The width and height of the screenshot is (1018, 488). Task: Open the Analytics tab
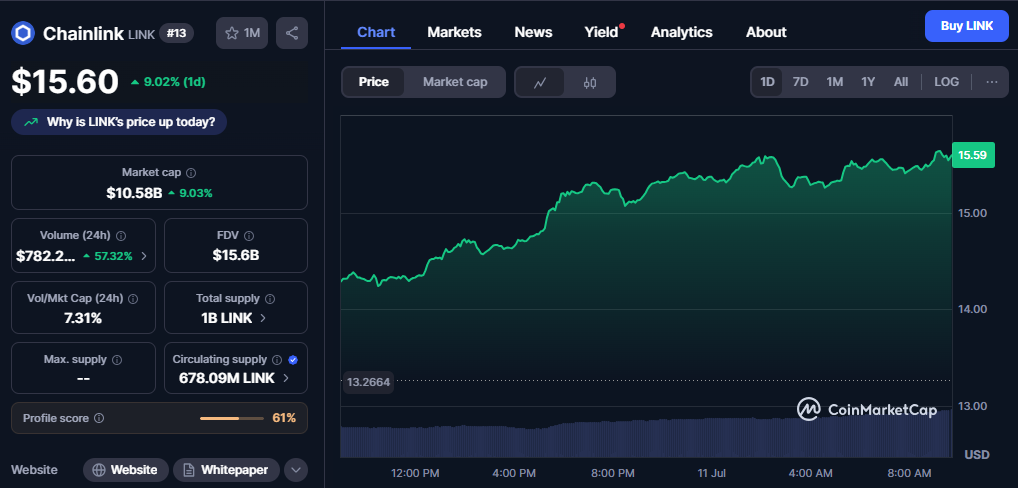(682, 32)
